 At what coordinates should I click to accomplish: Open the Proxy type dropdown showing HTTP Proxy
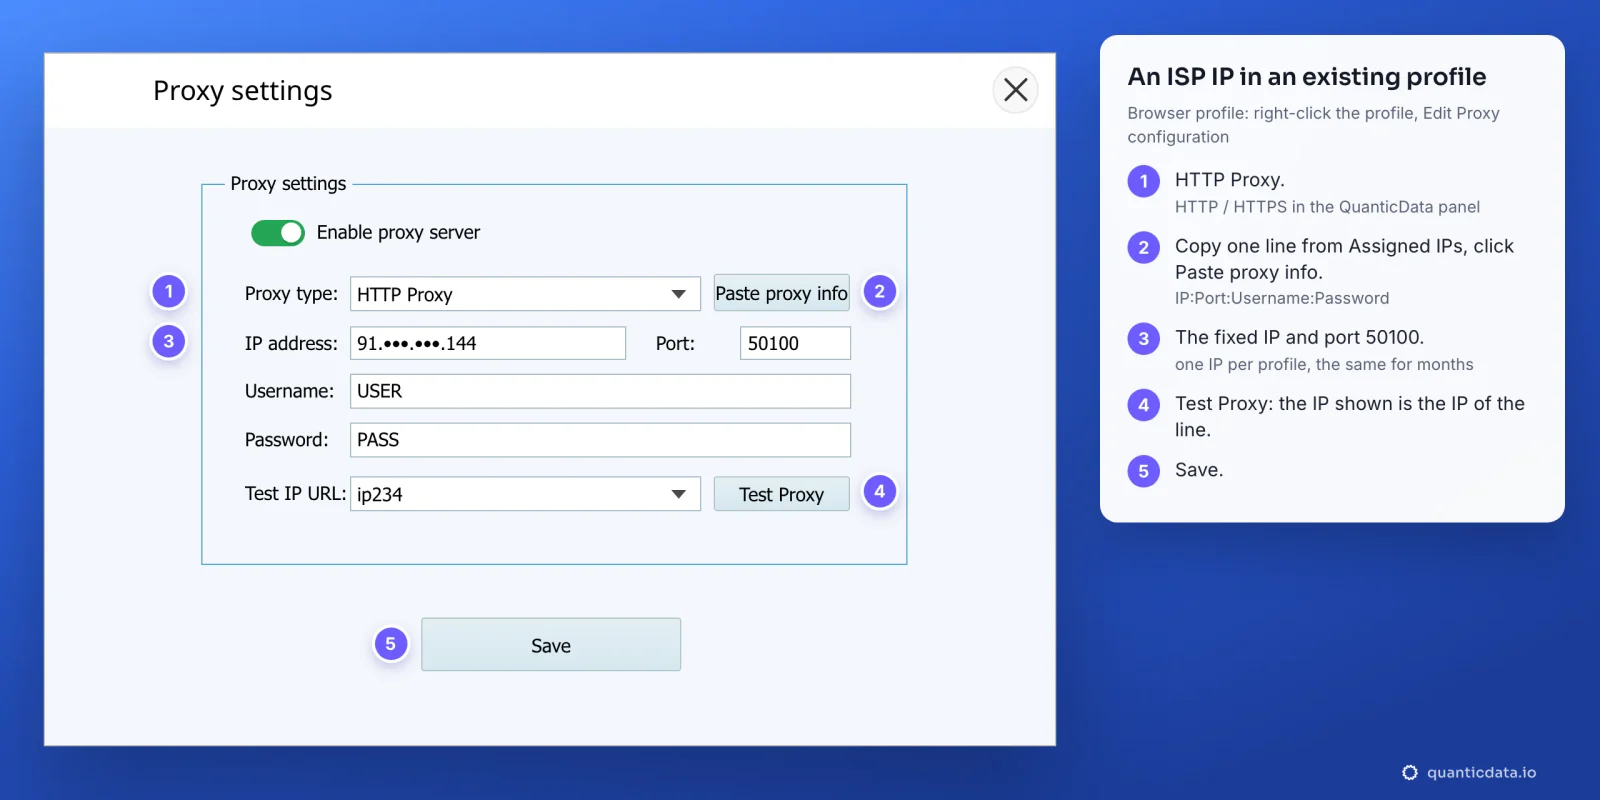[525, 294]
